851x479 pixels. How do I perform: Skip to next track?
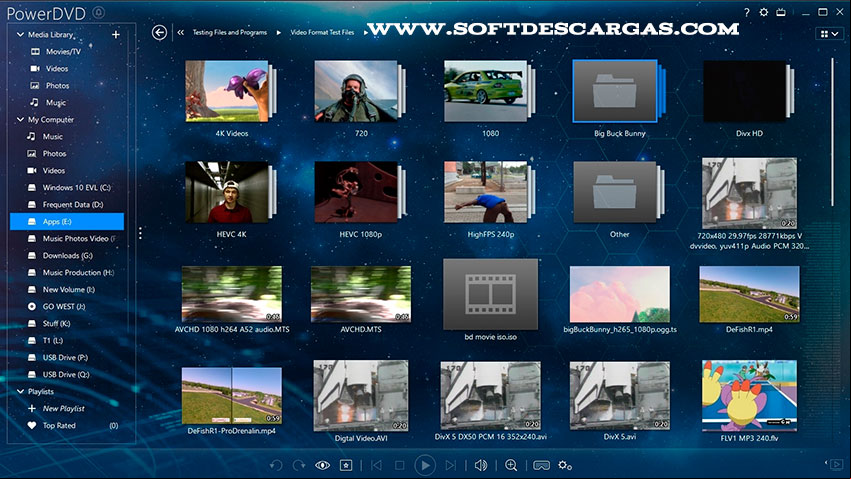coord(450,465)
